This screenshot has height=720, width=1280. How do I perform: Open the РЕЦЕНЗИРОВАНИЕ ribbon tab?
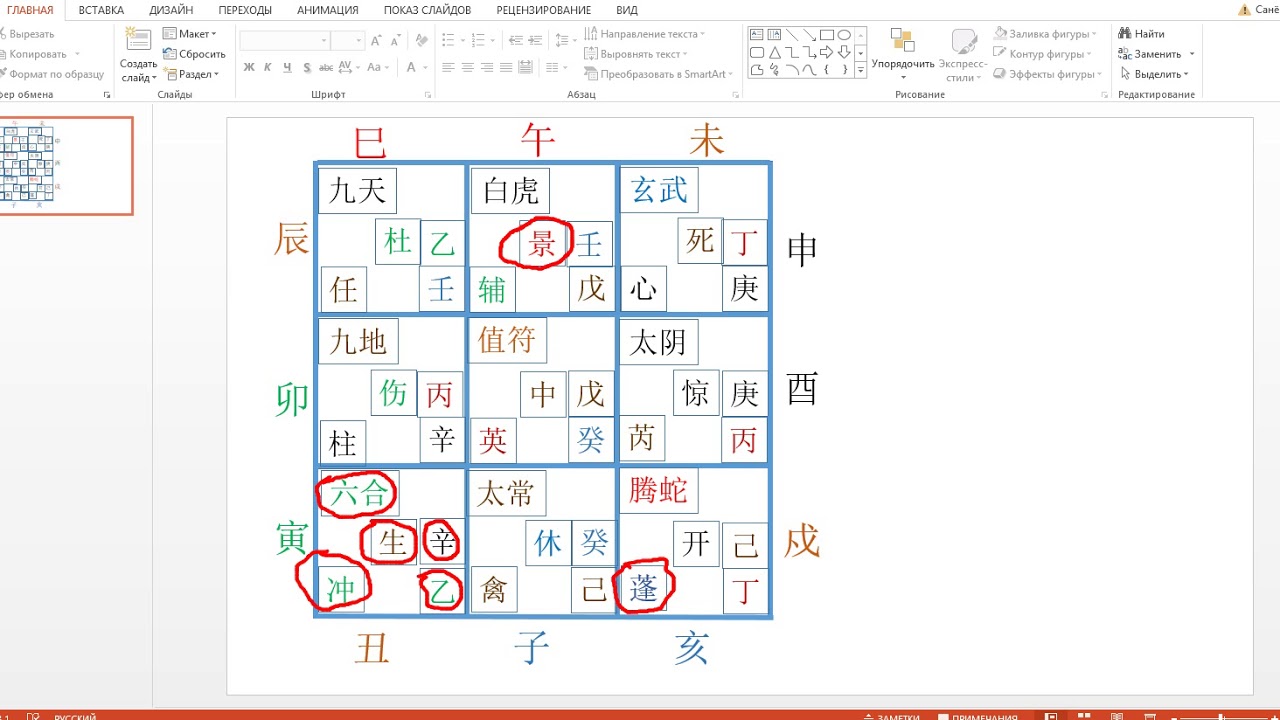click(544, 10)
